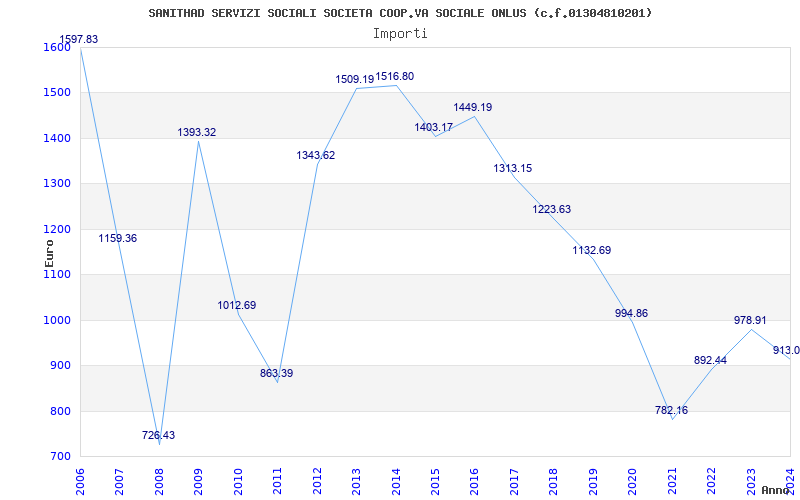Select the 2006 year axis label

pos(80,481)
